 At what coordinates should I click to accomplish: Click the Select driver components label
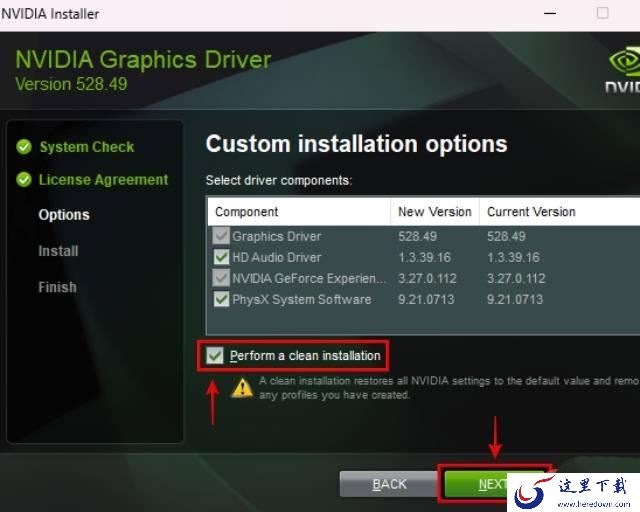click(279, 180)
